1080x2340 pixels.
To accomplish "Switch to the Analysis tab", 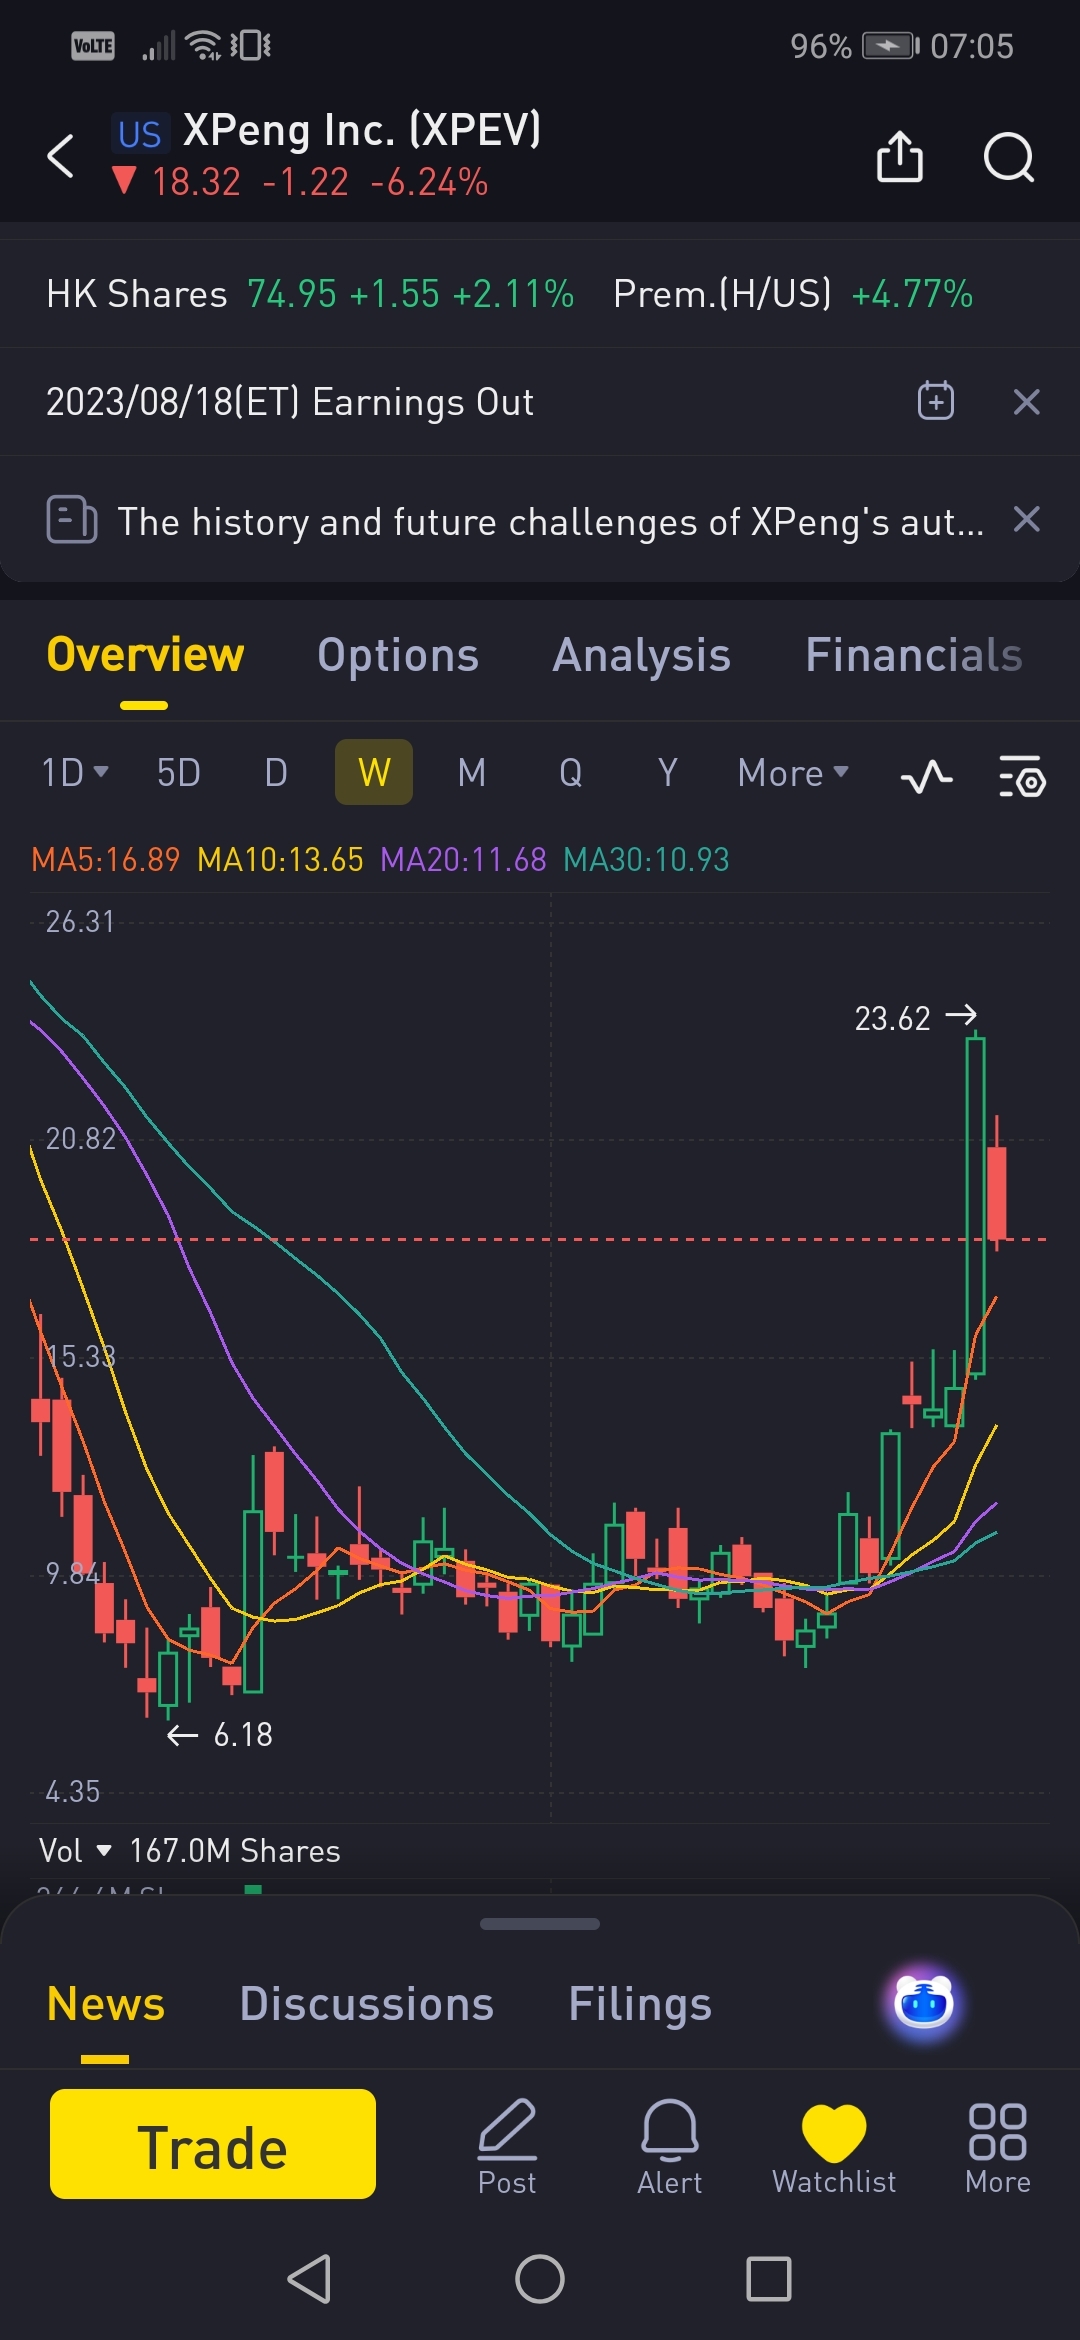I will [x=642, y=656].
